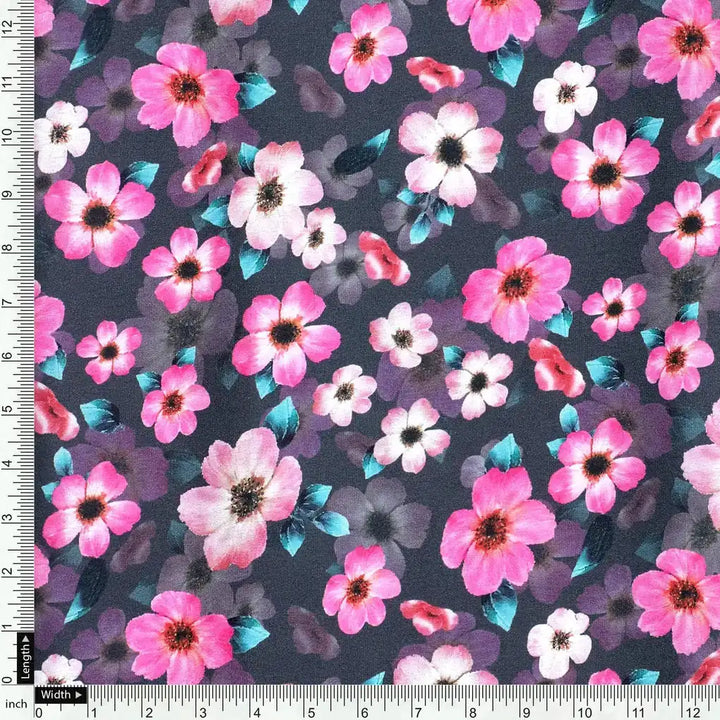Select the 12 mark on the length ruler

pos(9,29)
